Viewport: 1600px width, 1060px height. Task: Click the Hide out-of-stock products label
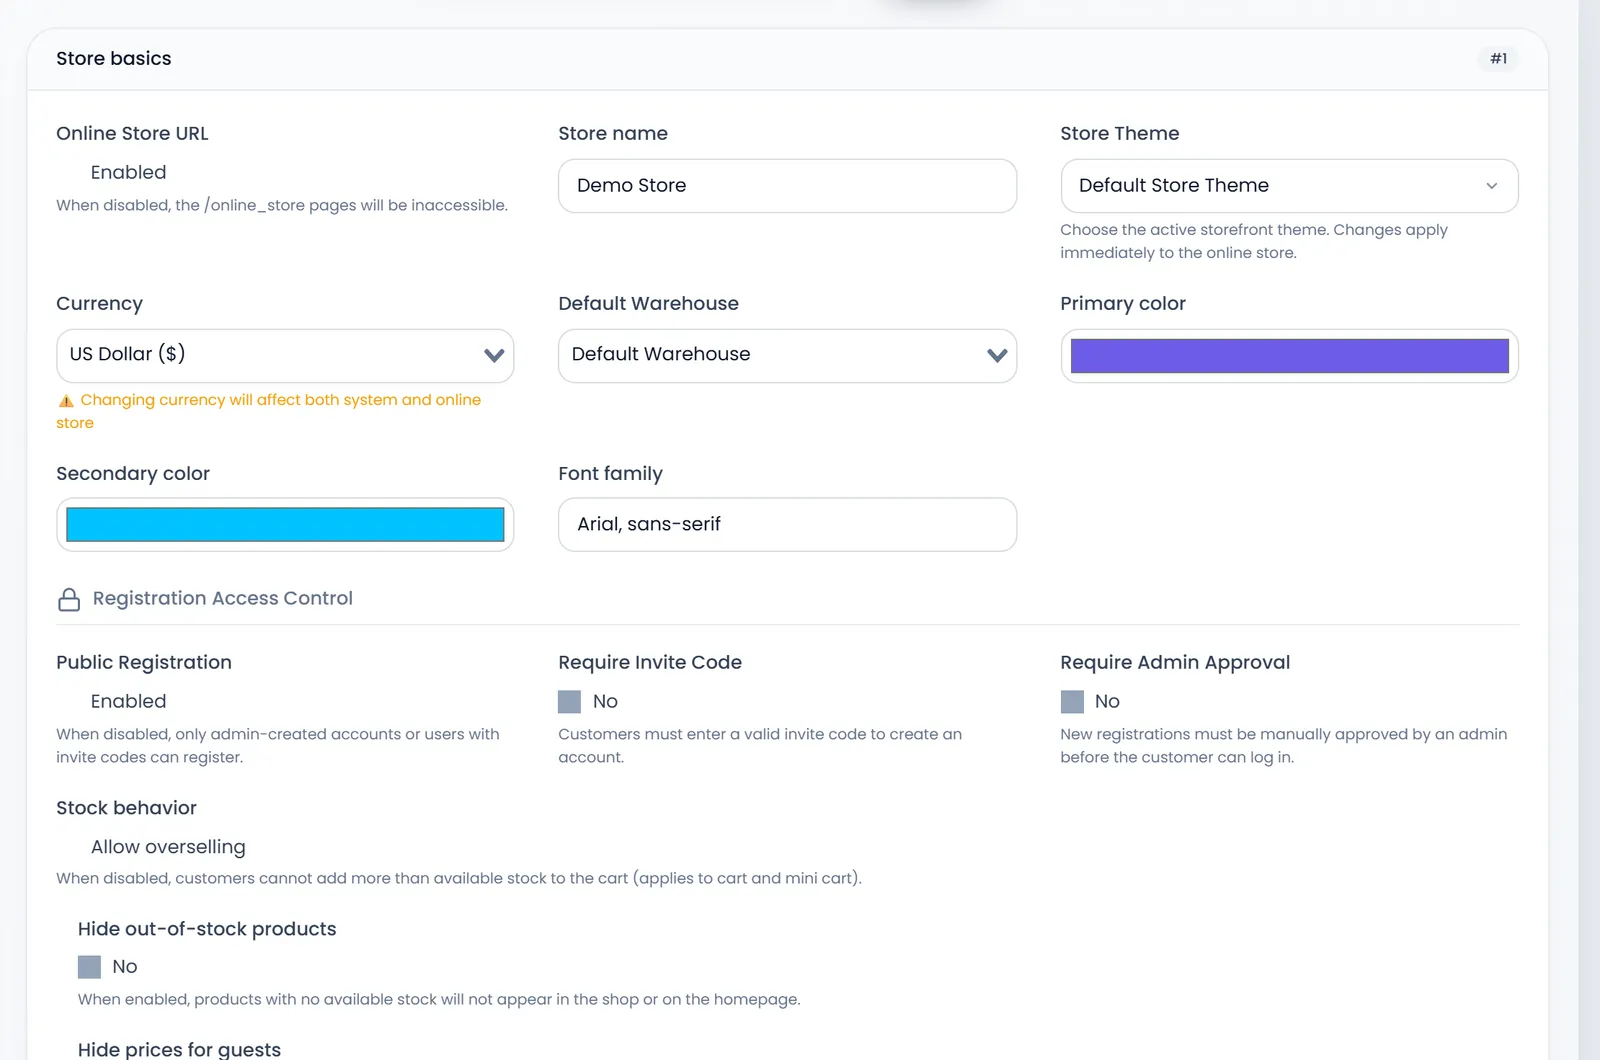pyautogui.click(x=207, y=929)
